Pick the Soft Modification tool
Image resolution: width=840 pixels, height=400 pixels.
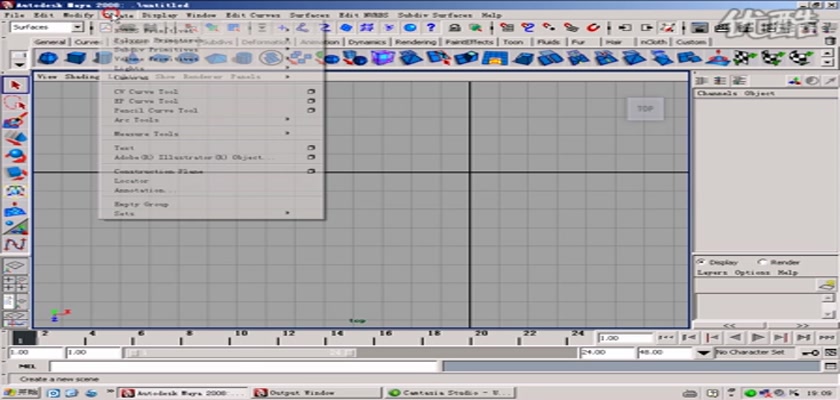click(16, 209)
